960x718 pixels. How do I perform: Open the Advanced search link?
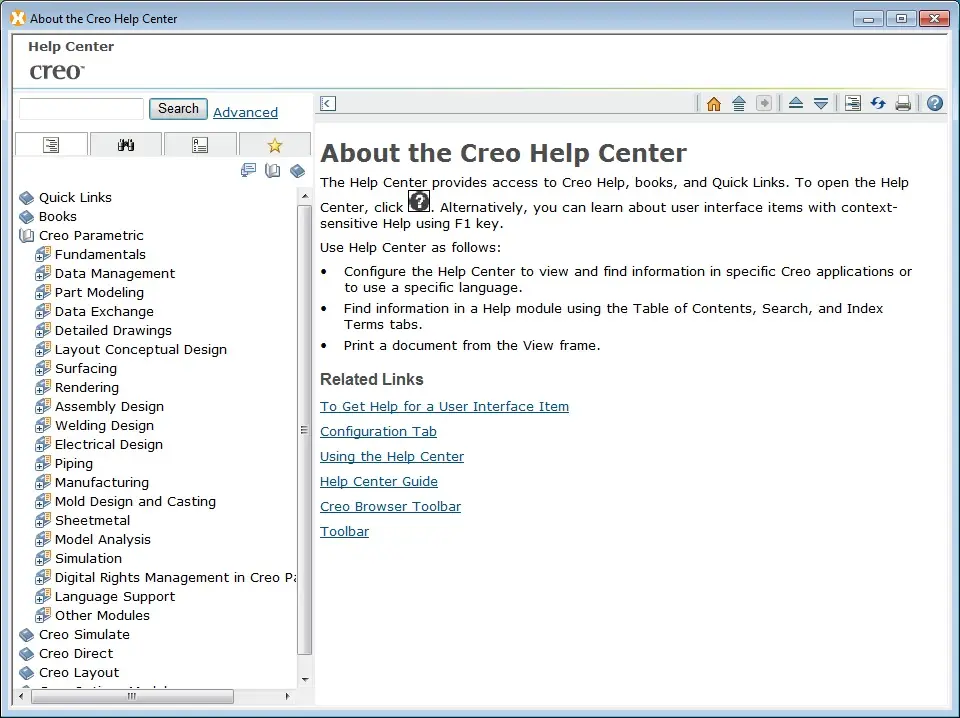[245, 112]
